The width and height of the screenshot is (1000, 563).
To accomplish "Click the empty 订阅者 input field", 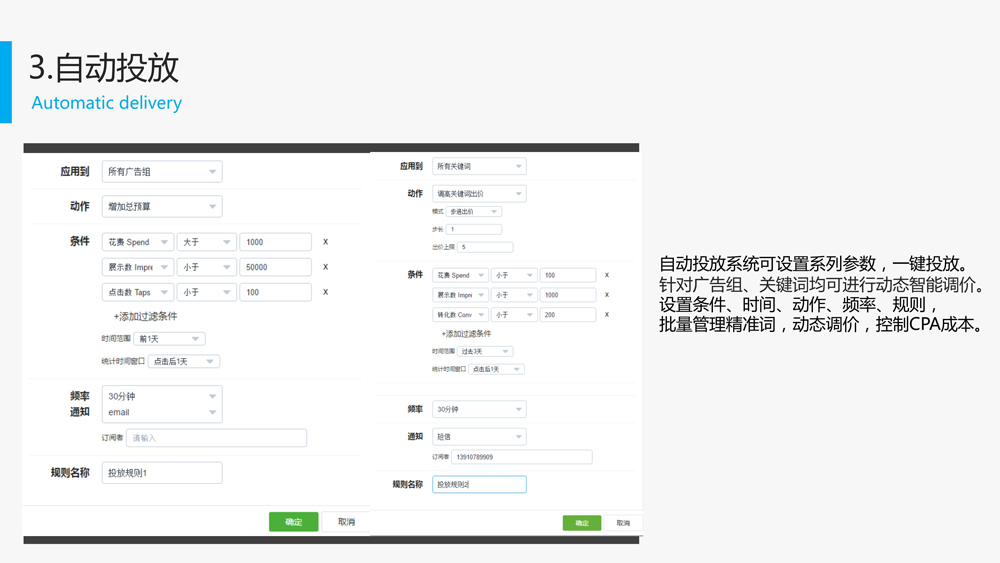I will click(x=216, y=438).
